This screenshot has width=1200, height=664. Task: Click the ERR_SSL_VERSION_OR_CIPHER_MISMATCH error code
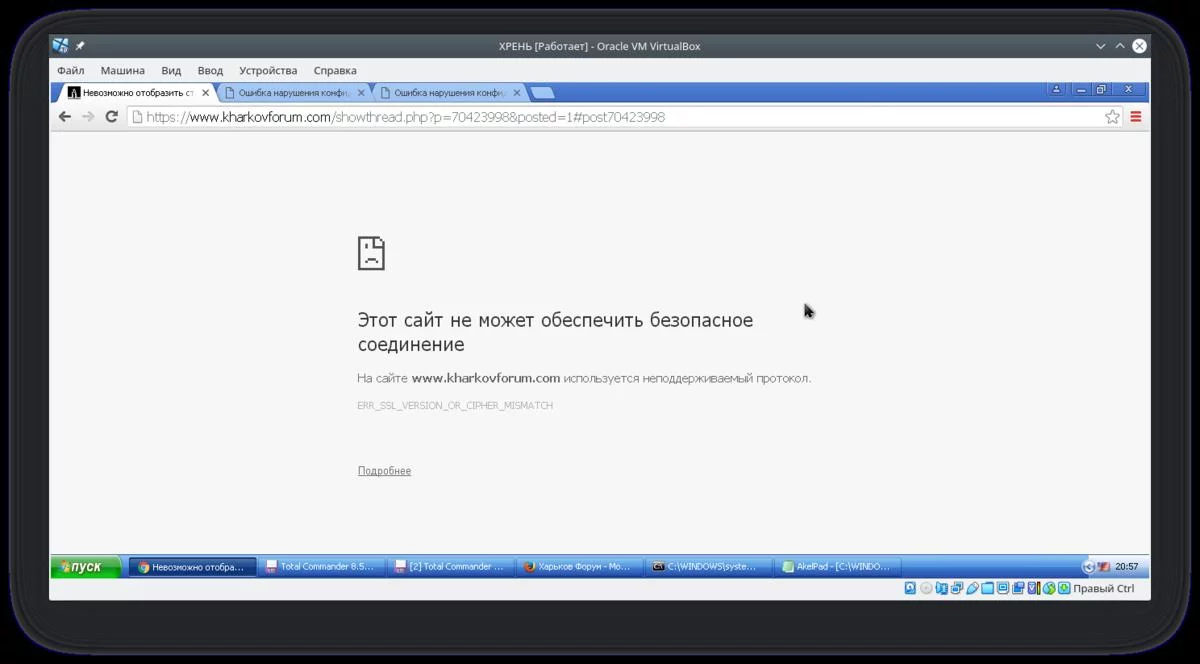(455, 406)
